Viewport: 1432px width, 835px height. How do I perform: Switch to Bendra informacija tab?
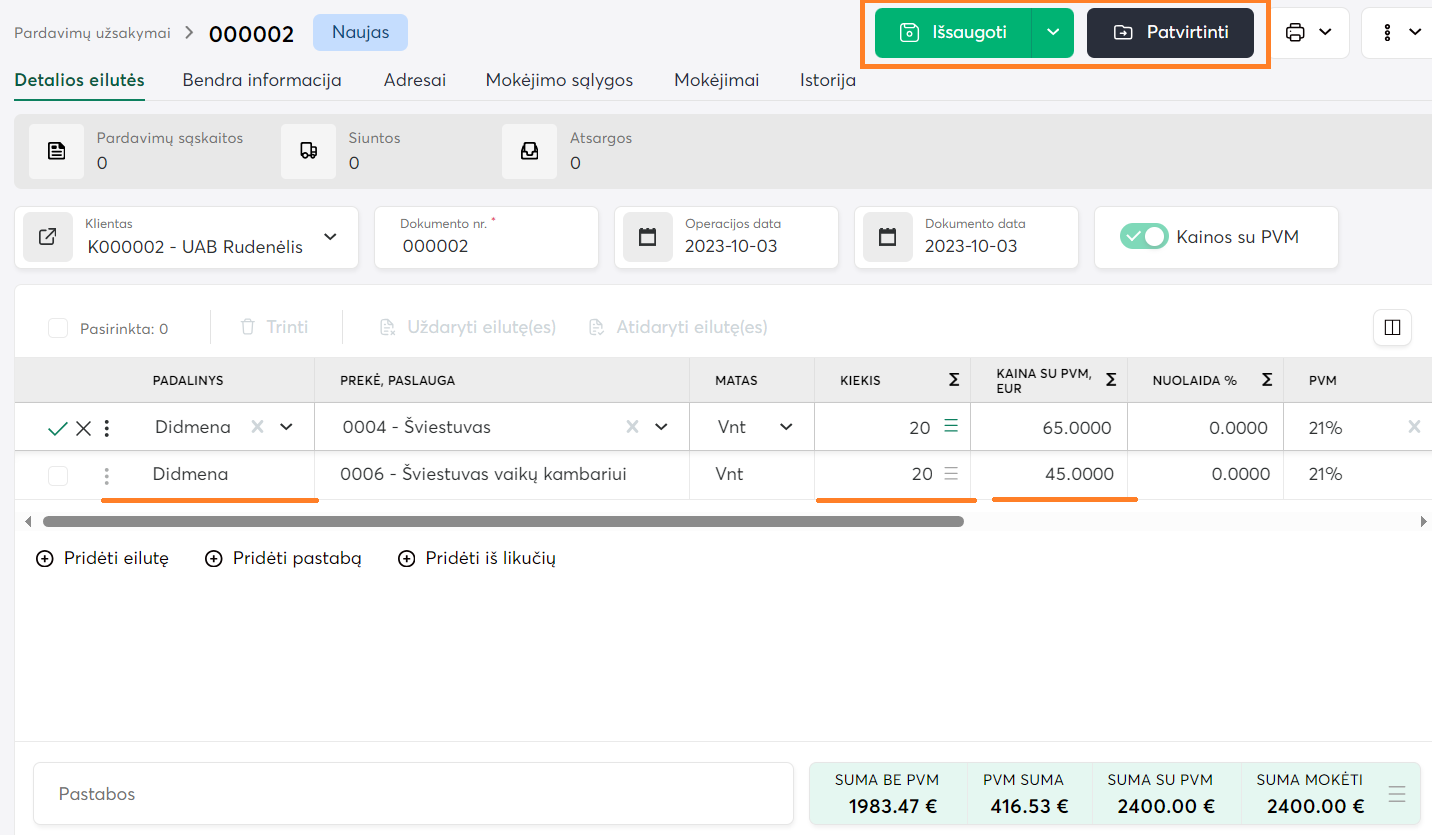pyautogui.click(x=262, y=80)
